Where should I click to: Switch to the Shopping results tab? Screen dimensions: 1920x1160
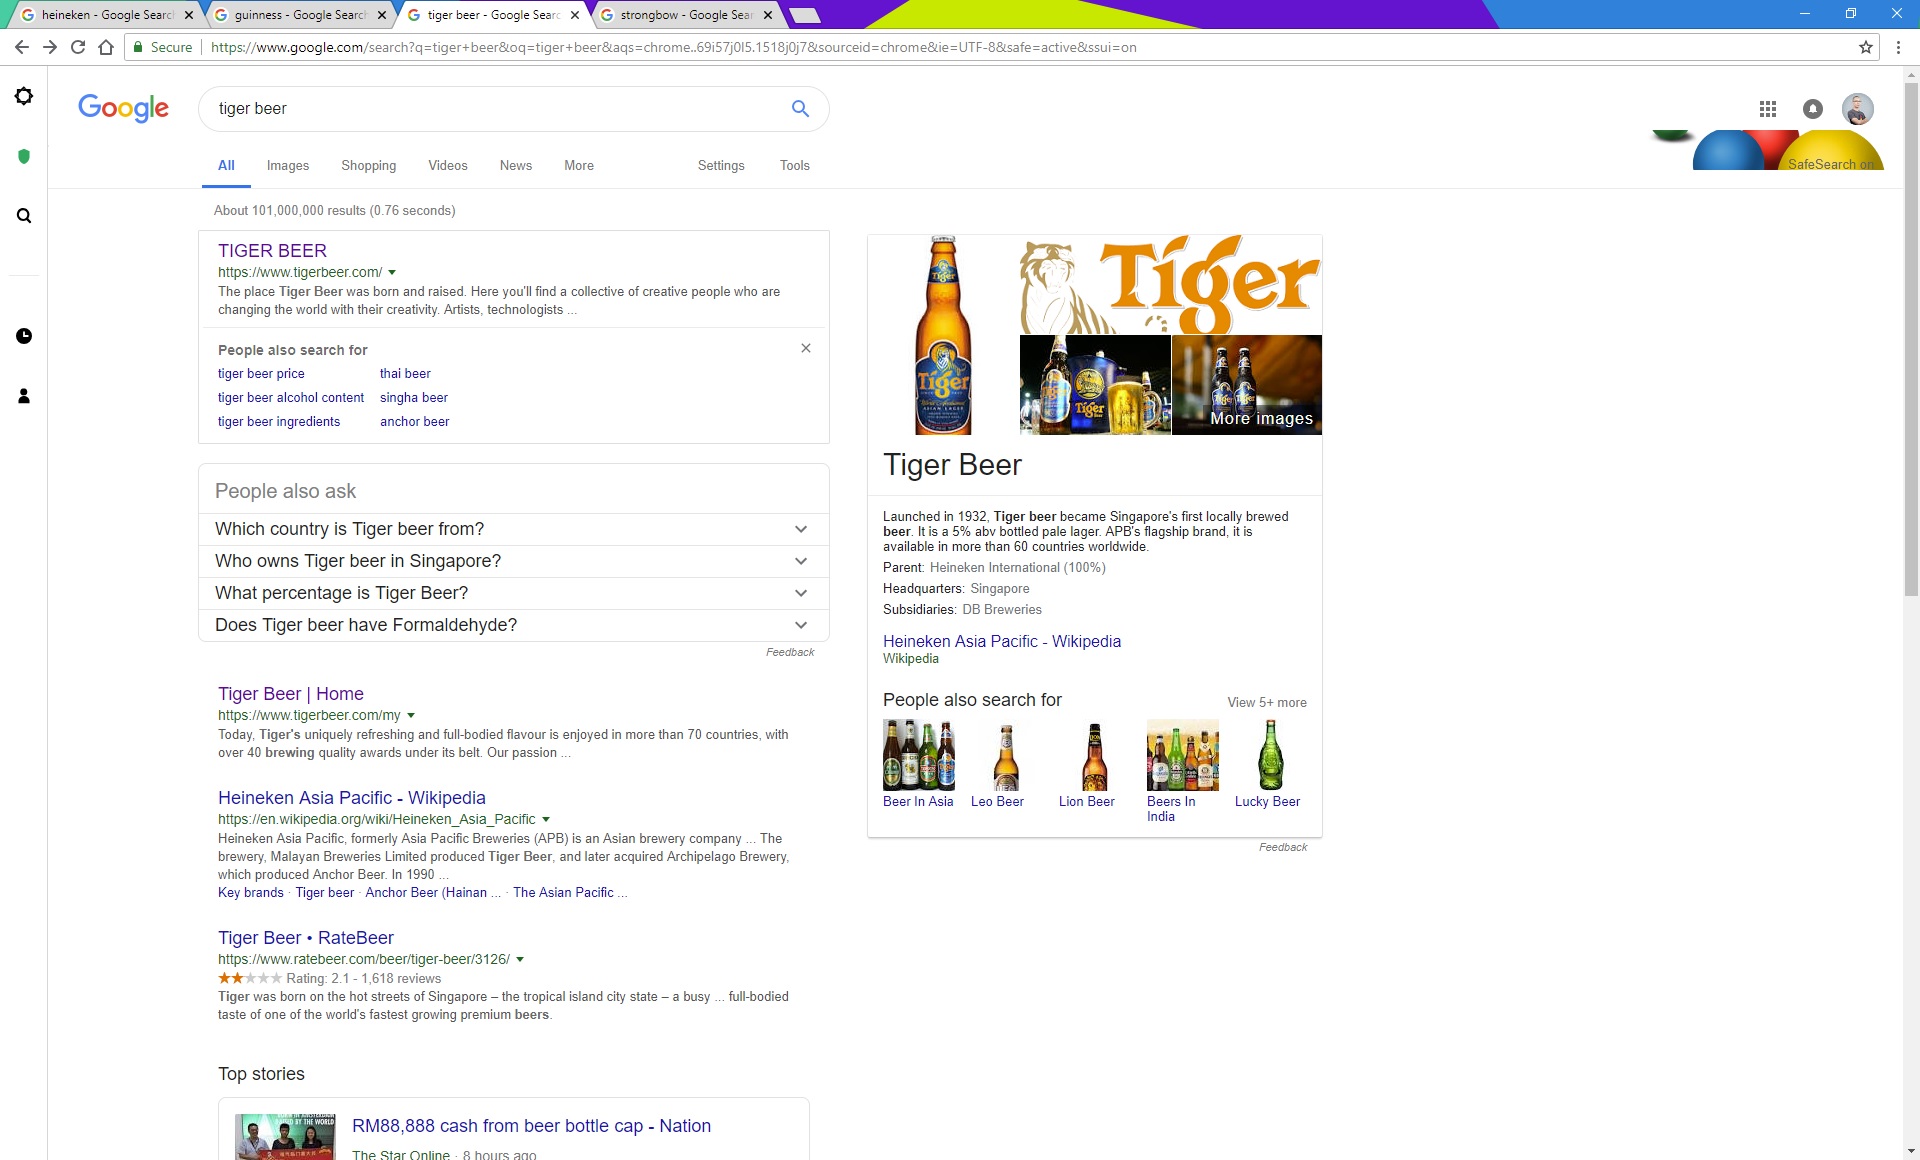368,166
